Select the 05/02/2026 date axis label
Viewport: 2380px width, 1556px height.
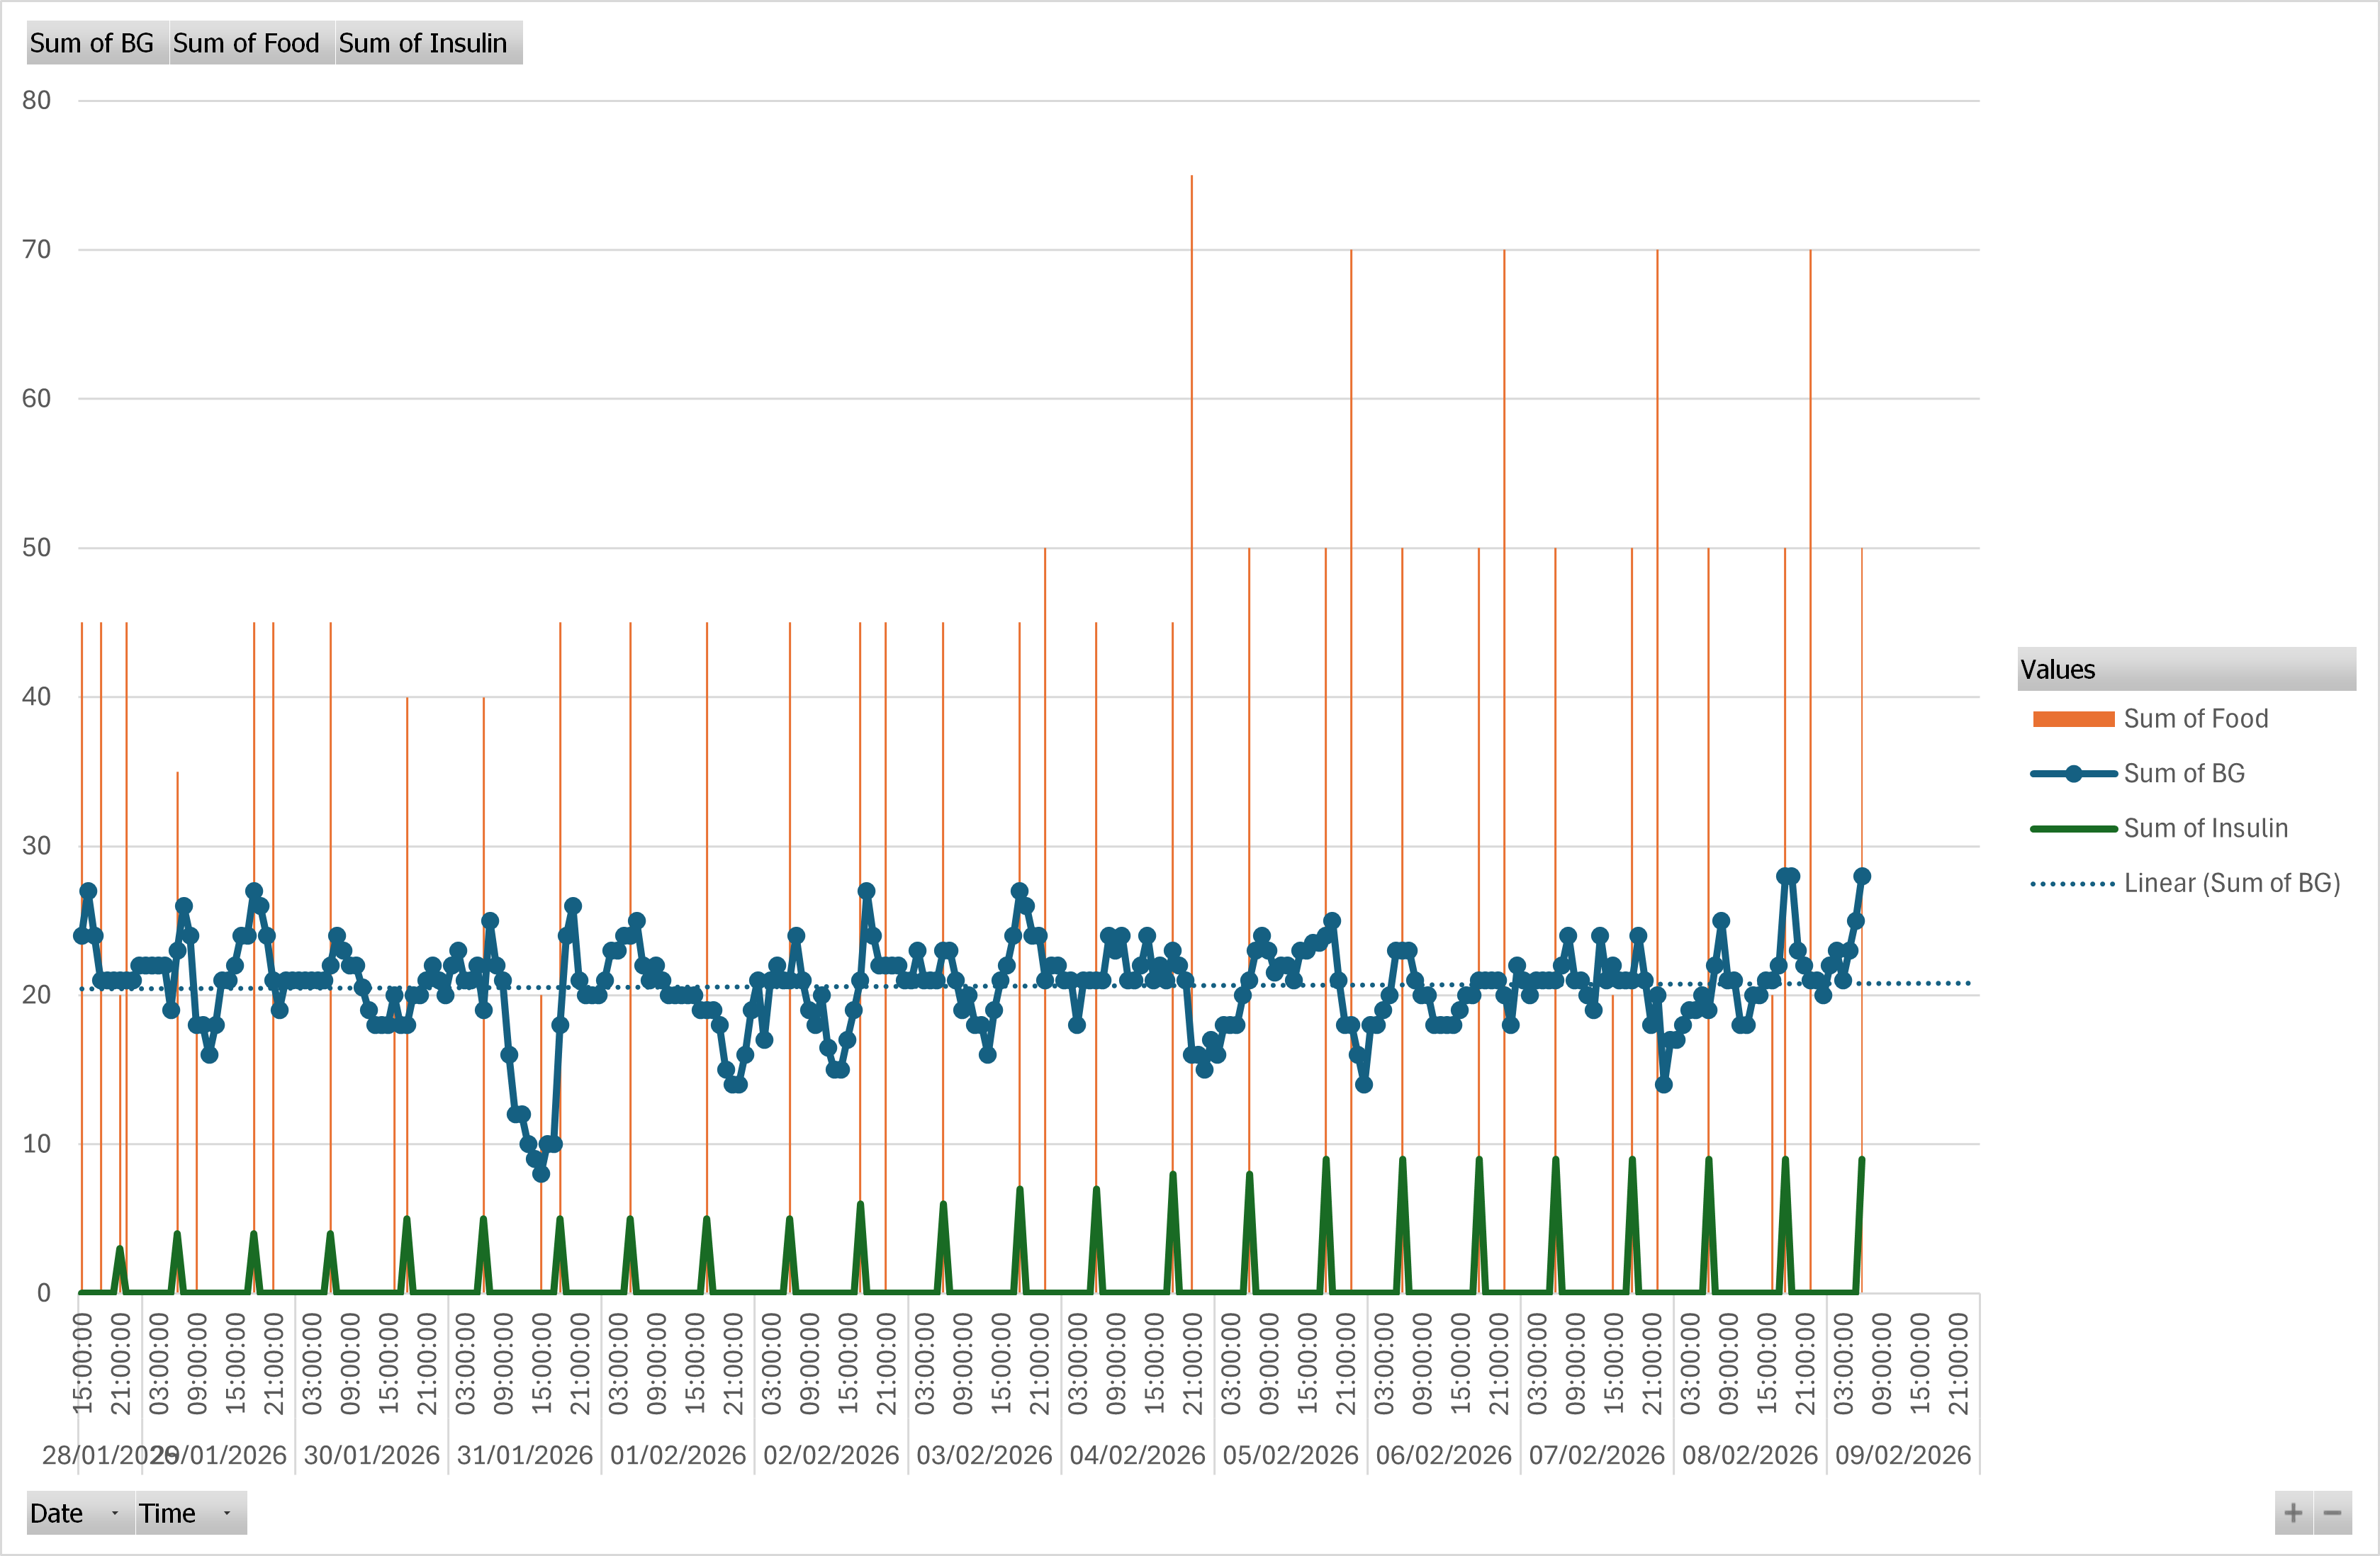1290,1455
